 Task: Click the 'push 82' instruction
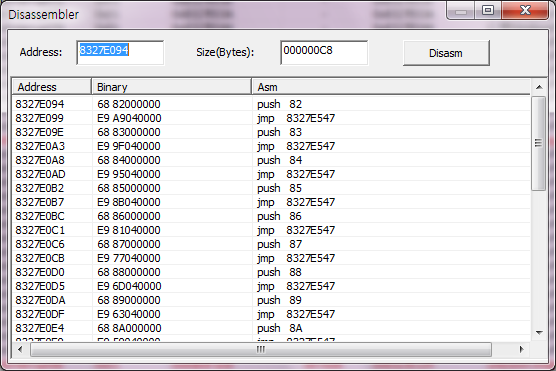(x=279, y=104)
